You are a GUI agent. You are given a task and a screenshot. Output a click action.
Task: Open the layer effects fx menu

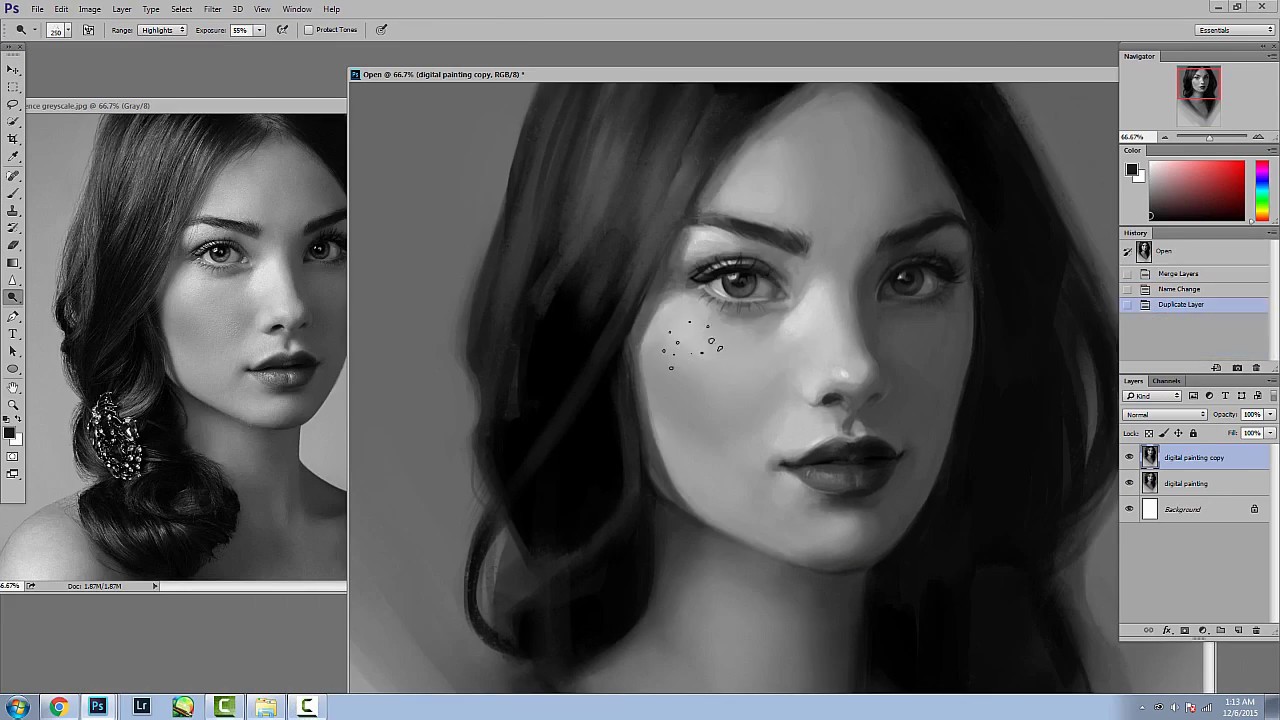click(x=1166, y=630)
